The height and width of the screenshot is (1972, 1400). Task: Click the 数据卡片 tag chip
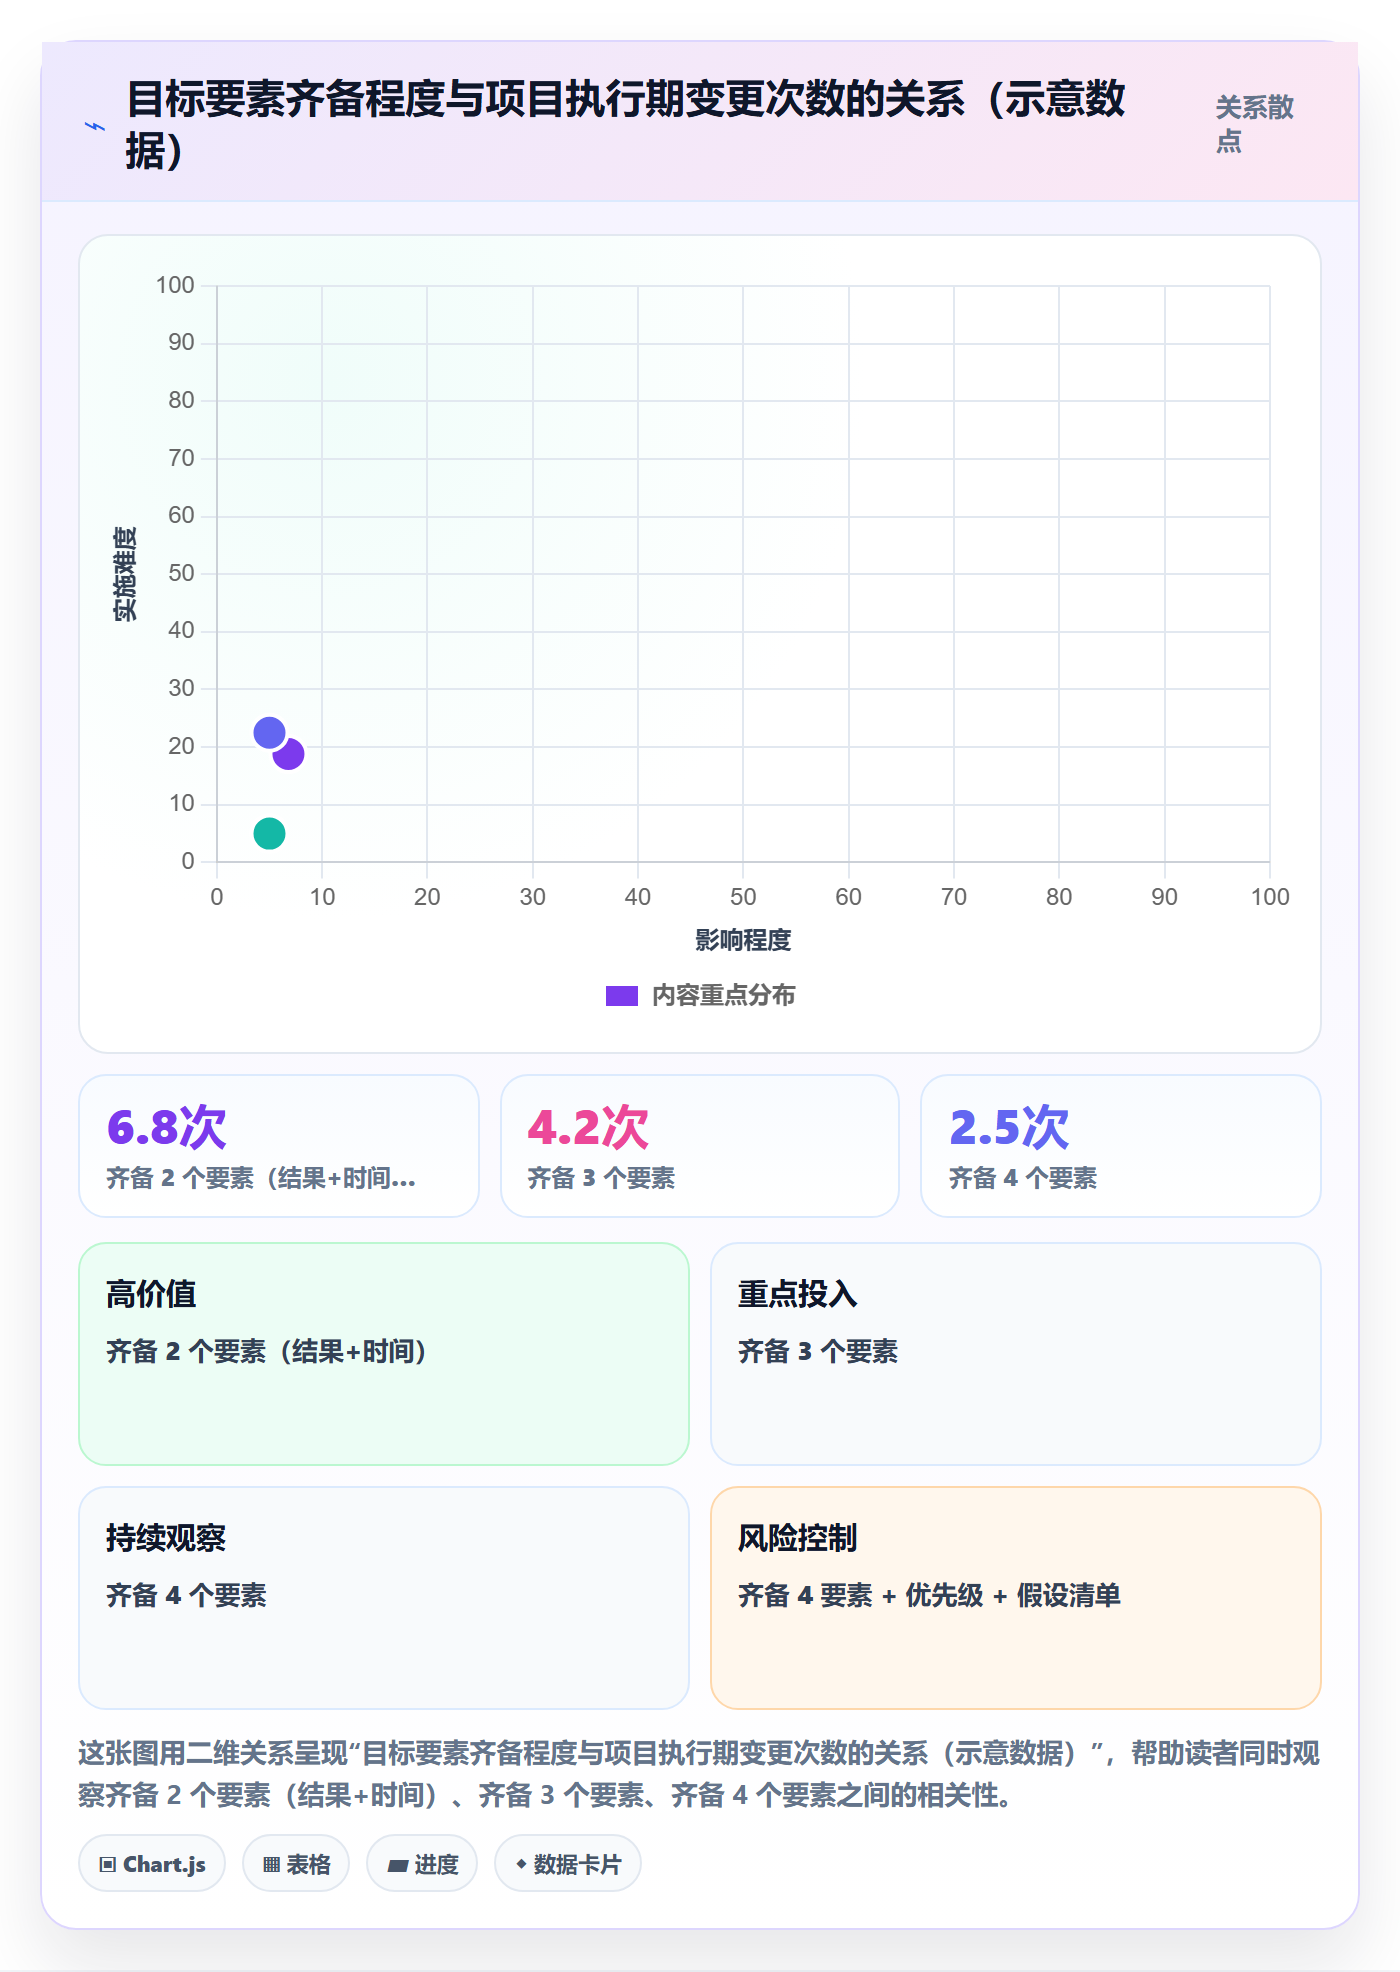tap(568, 1864)
